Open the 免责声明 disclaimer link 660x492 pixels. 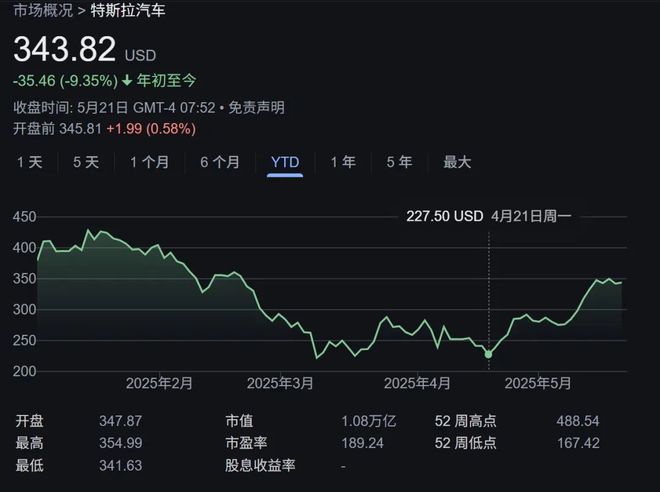click(x=258, y=107)
